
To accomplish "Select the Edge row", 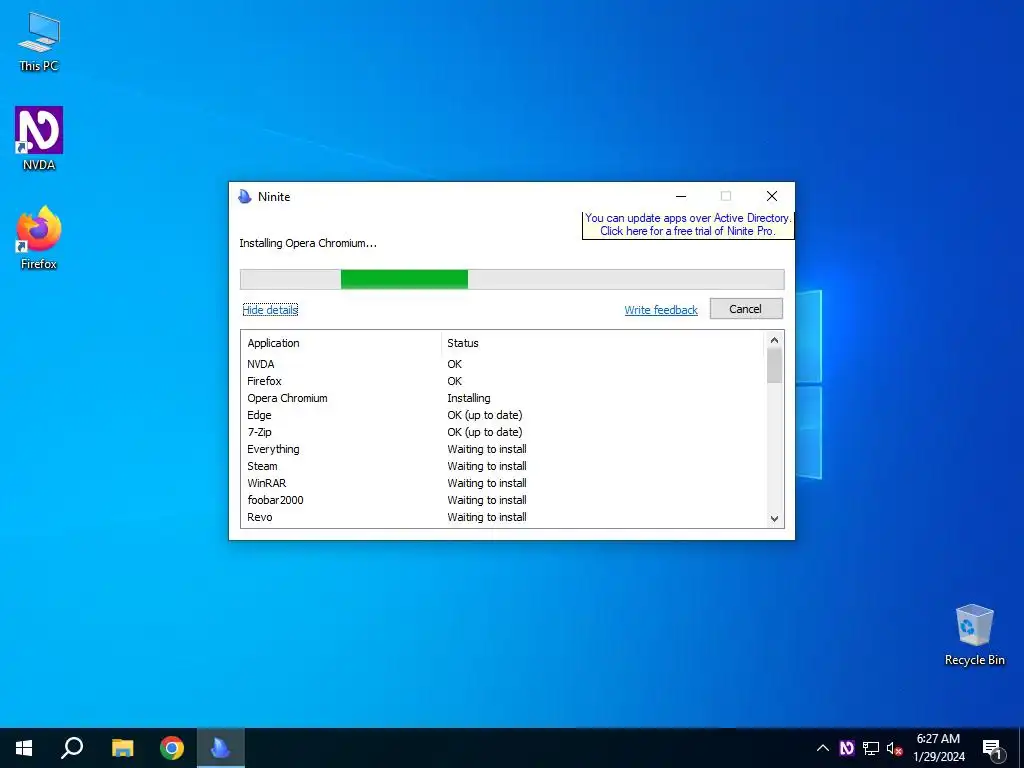I will [x=503, y=415].
